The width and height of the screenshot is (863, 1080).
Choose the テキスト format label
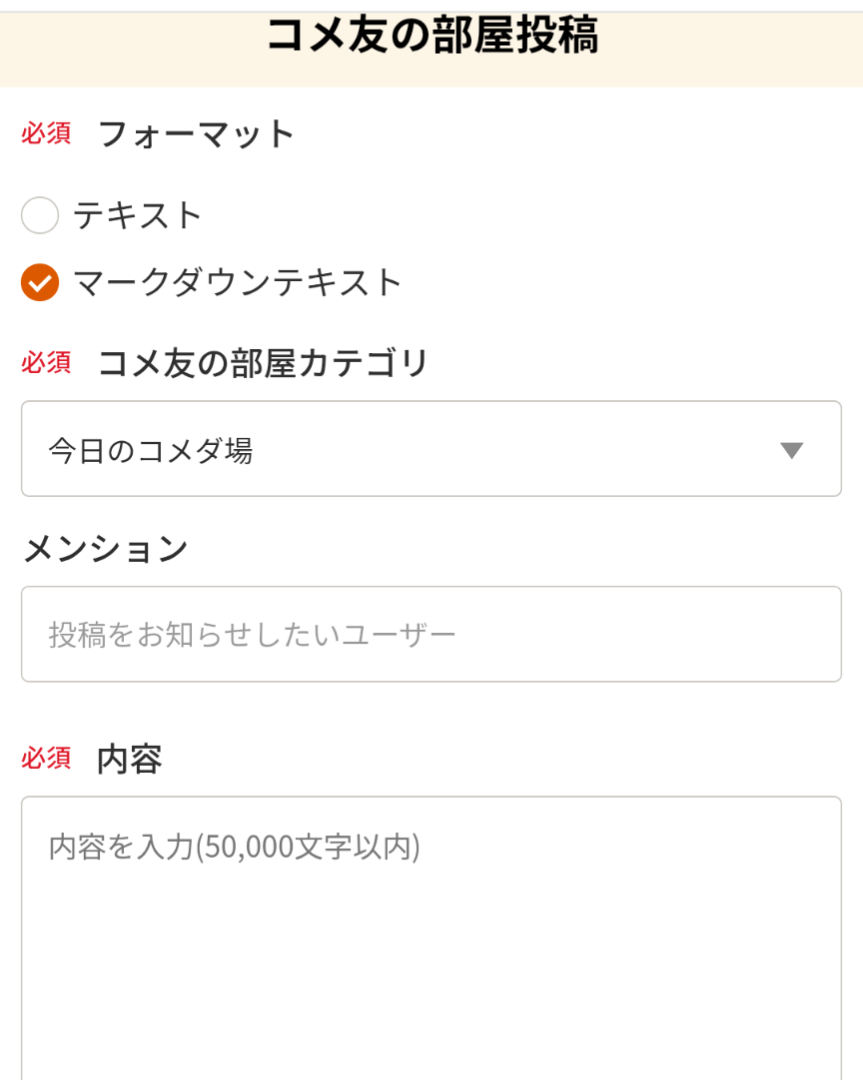(138, 215)
